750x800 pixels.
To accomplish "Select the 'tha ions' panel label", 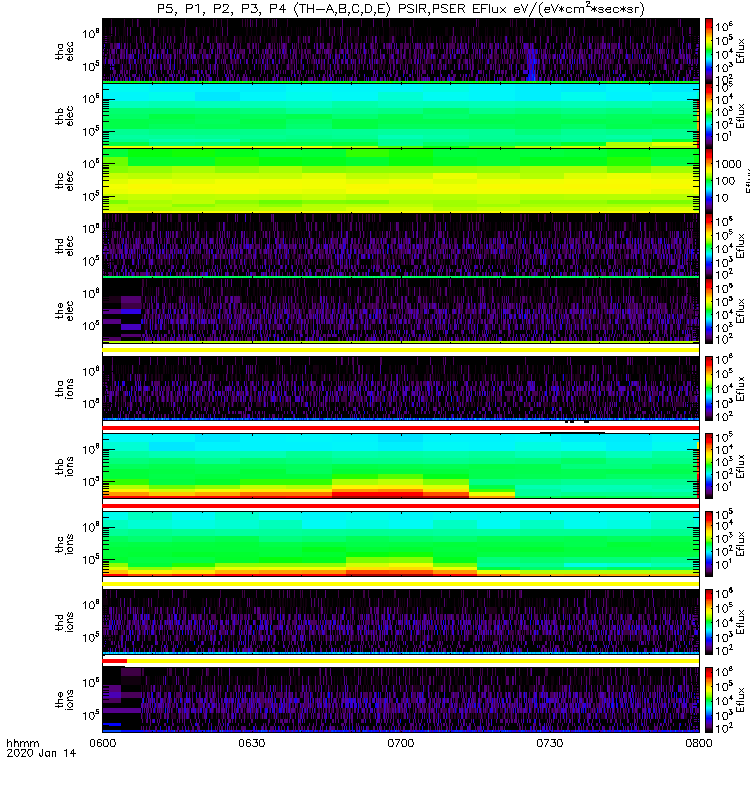I will coord(65,388).
